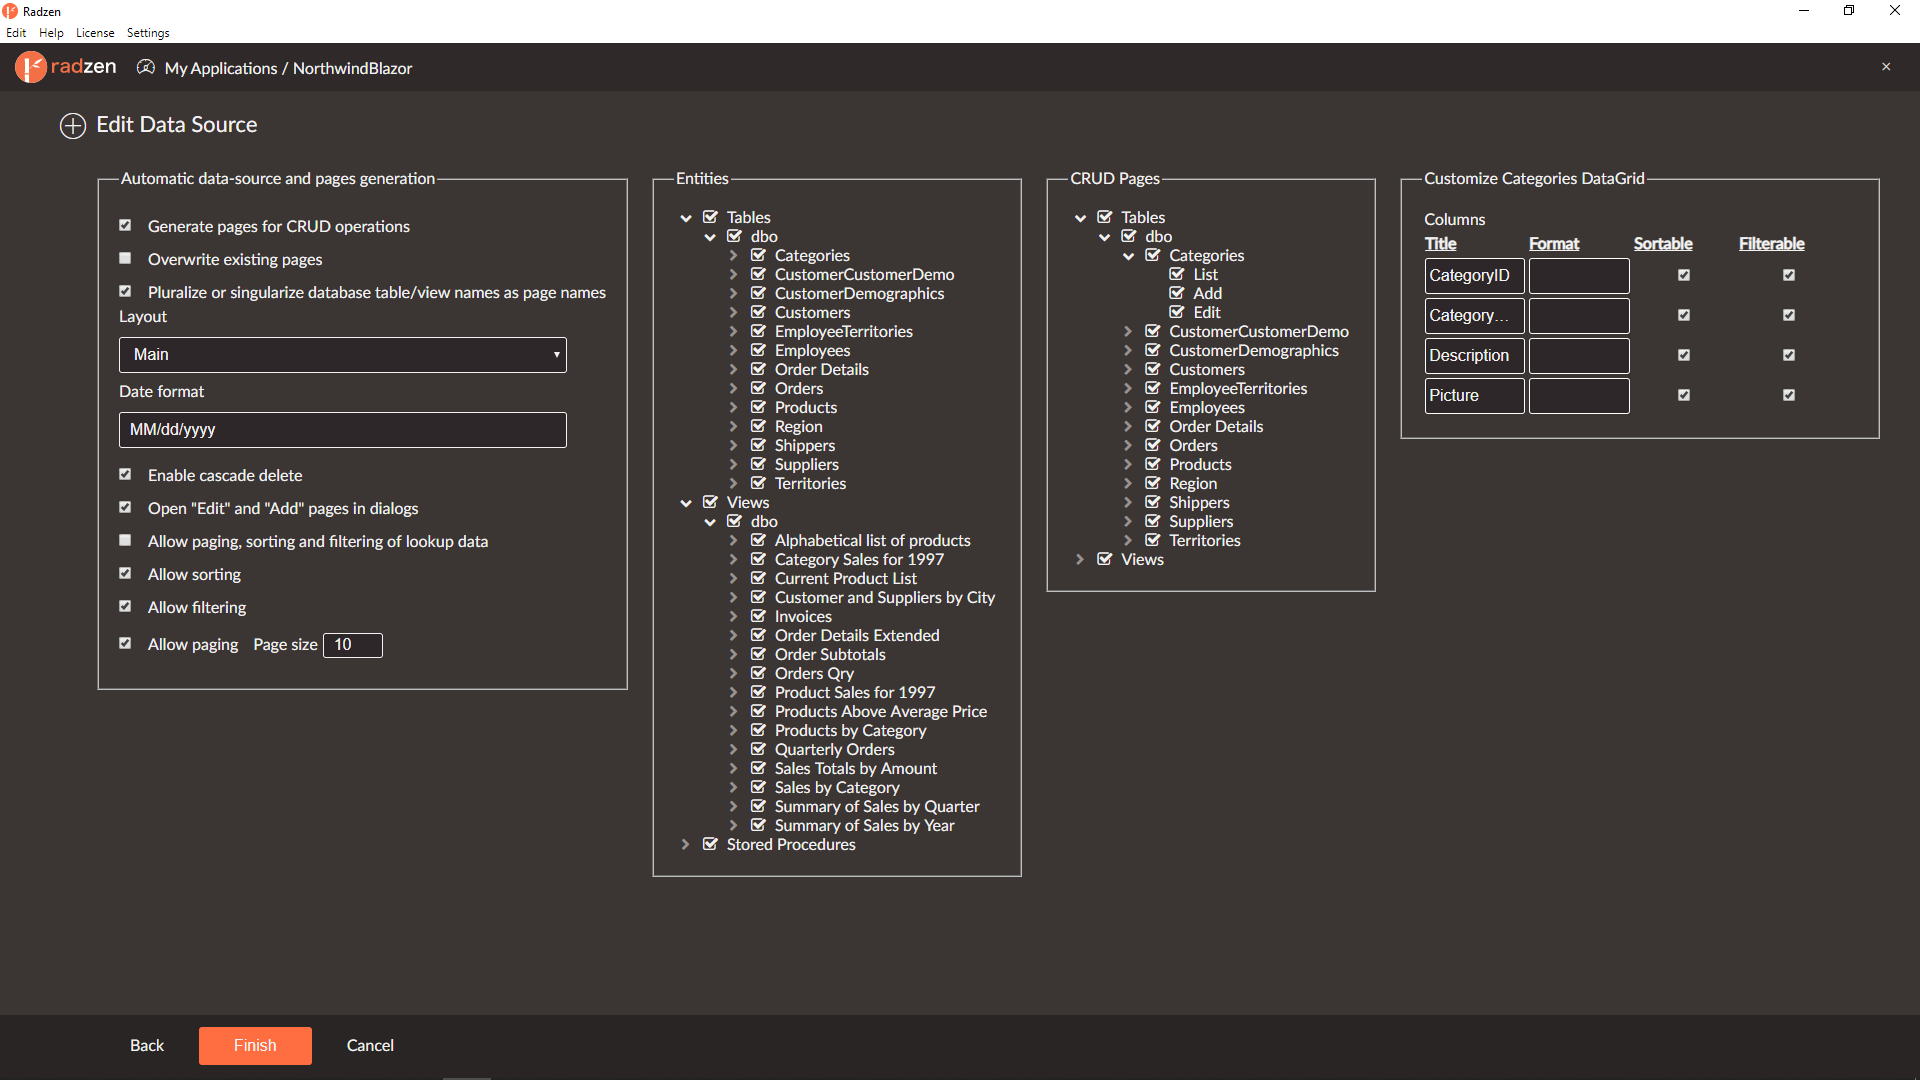Viewport: 1920px width, 1080px height.
Task: Click the Page size input box
Action: click(x=353, y=645)
